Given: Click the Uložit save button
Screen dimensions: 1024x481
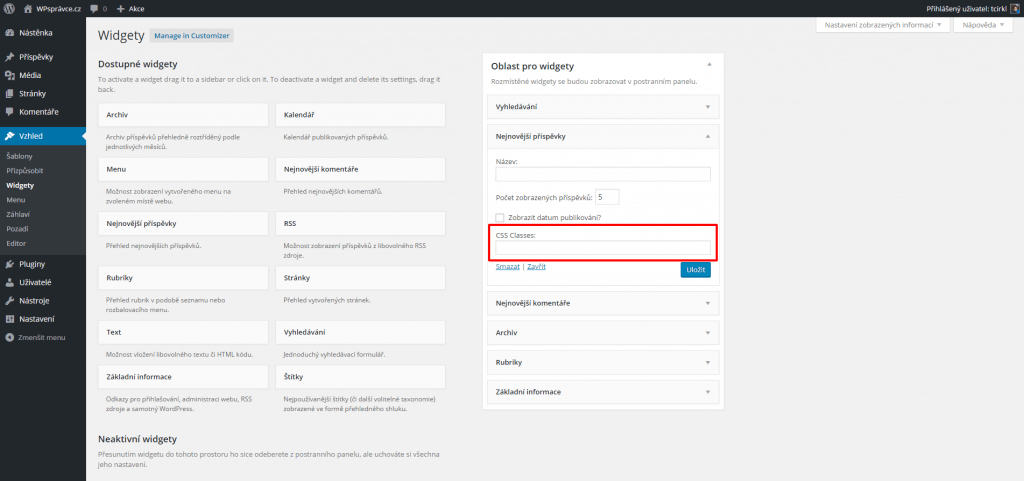Looking at the screenshot, I should 696,270.
